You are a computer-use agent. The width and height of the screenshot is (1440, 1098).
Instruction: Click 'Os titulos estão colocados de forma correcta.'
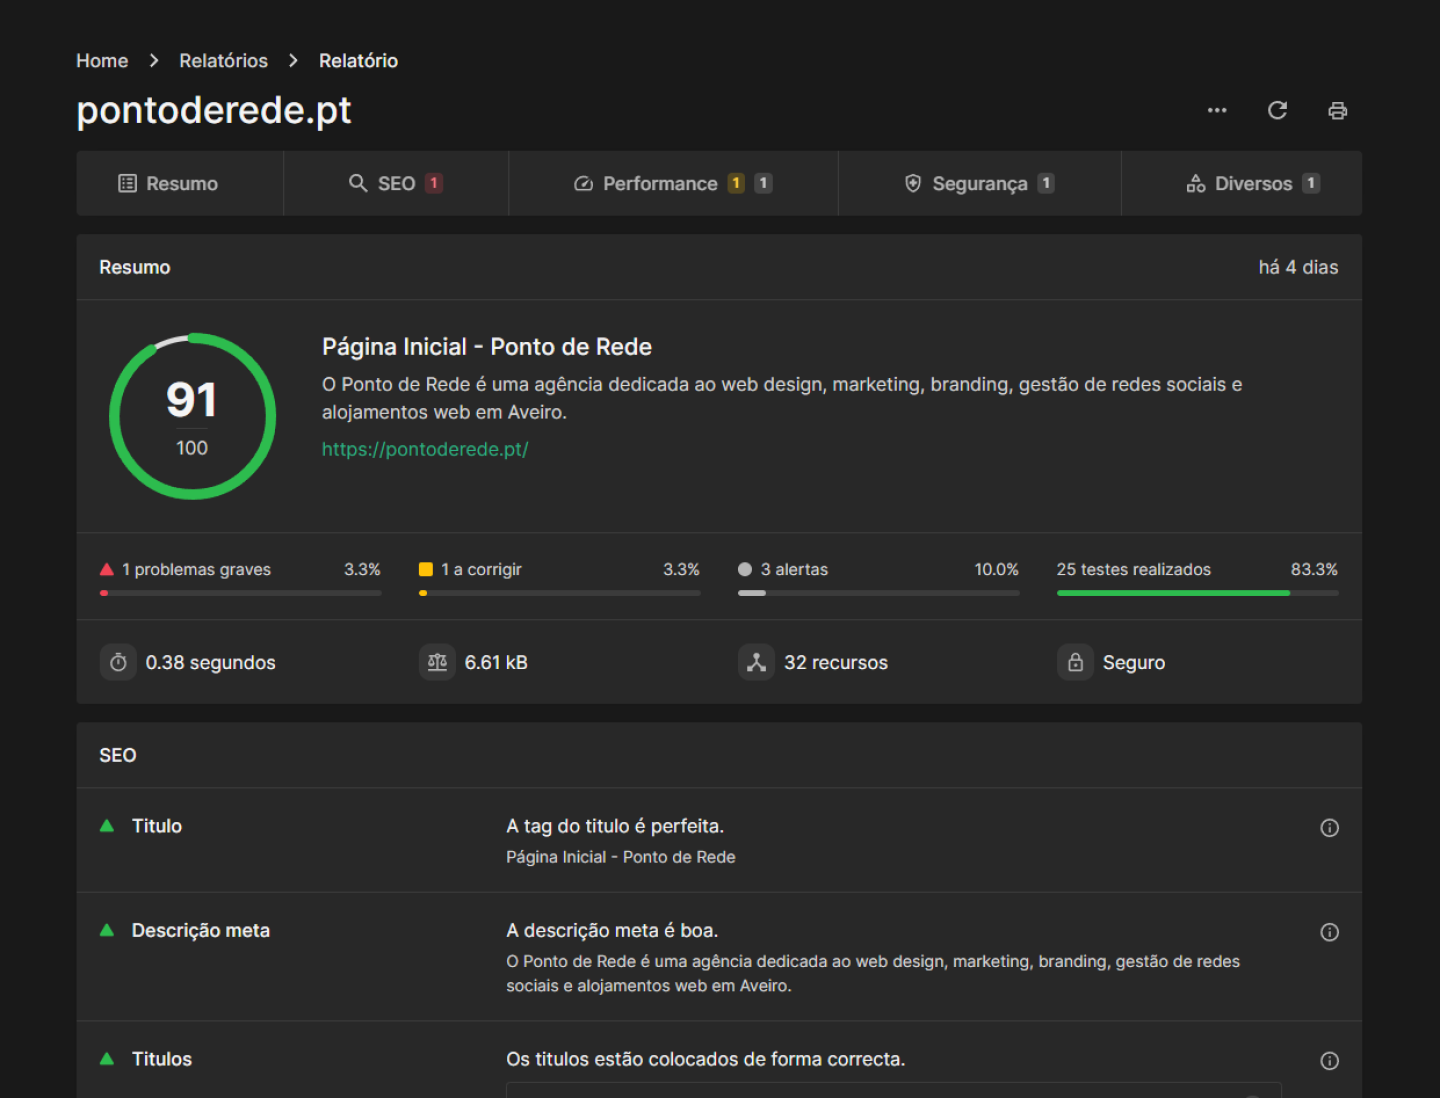pos(705,1059)
